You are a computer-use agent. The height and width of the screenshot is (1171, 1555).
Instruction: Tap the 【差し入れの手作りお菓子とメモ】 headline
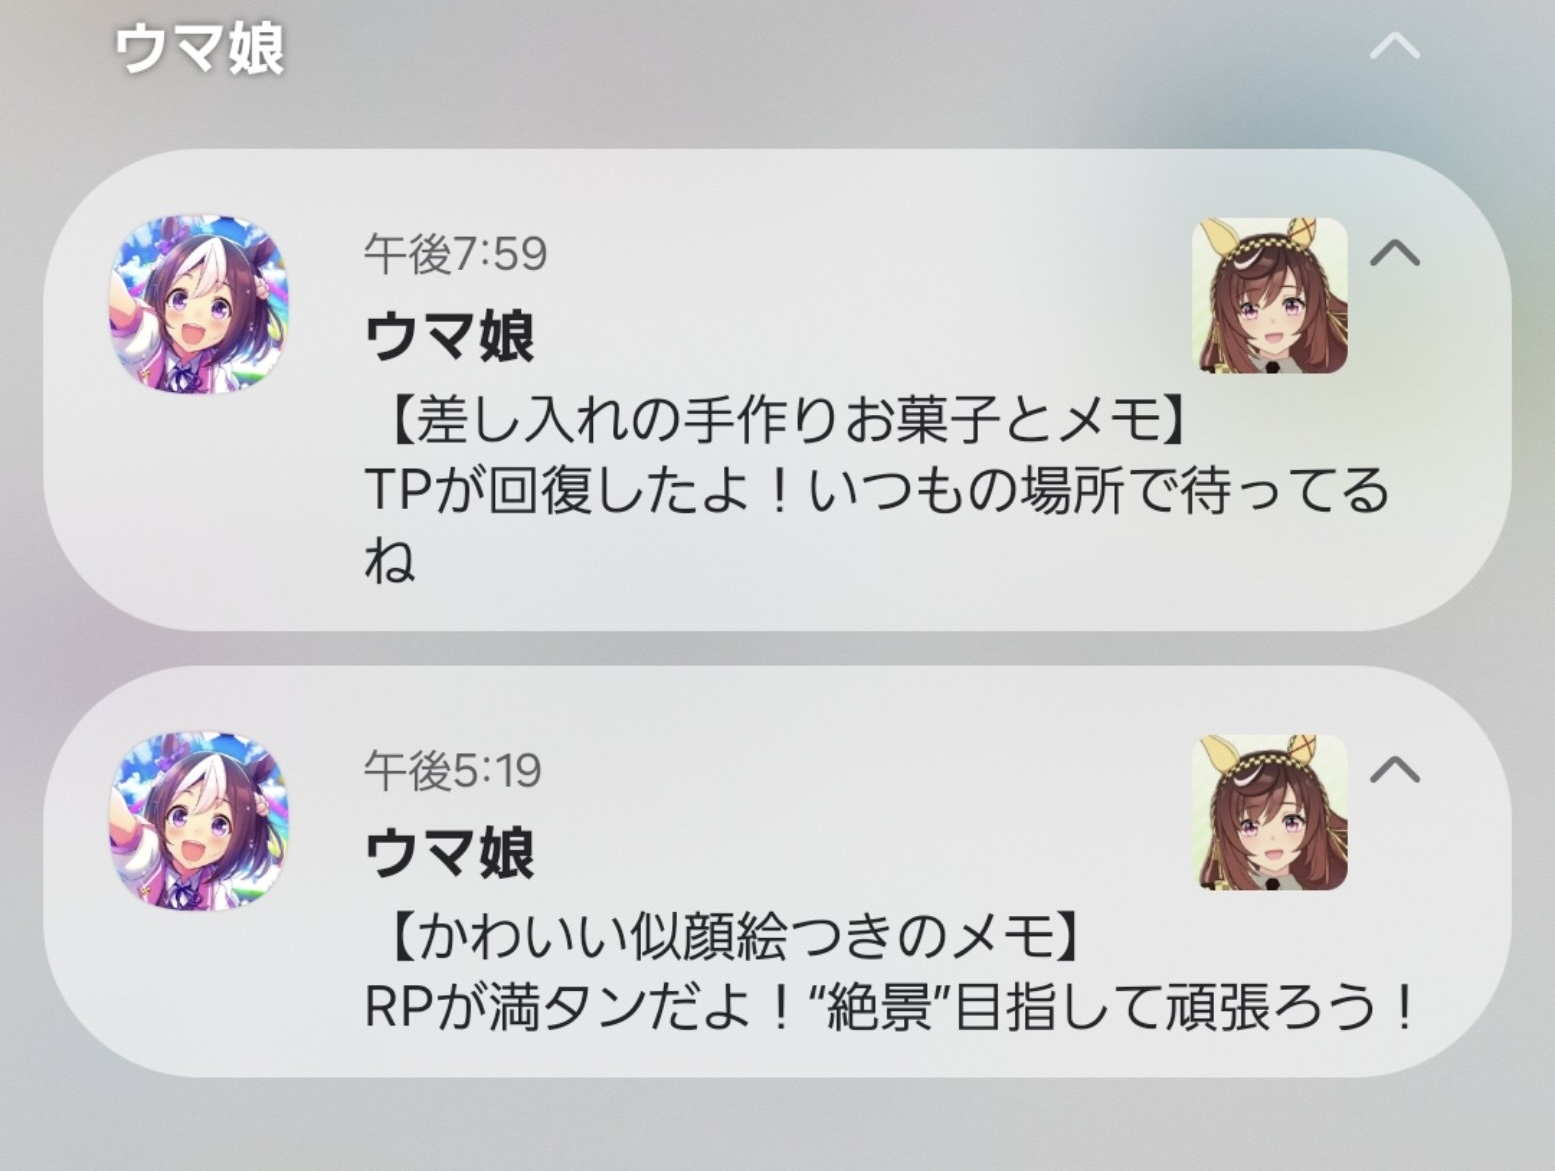[x=776, y=420]
